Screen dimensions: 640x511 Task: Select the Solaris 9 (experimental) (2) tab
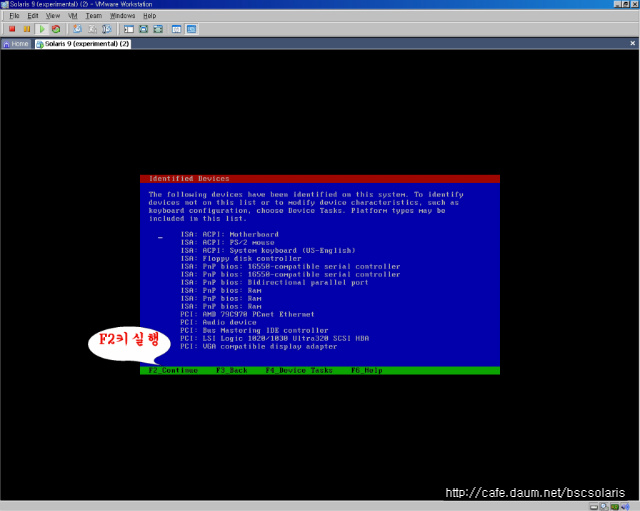pos(83,44)
